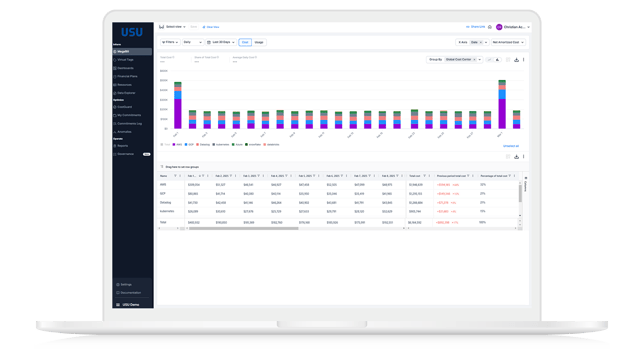Open Anomalies in the sidebar

pyautogui.click(x=124, y=132)
